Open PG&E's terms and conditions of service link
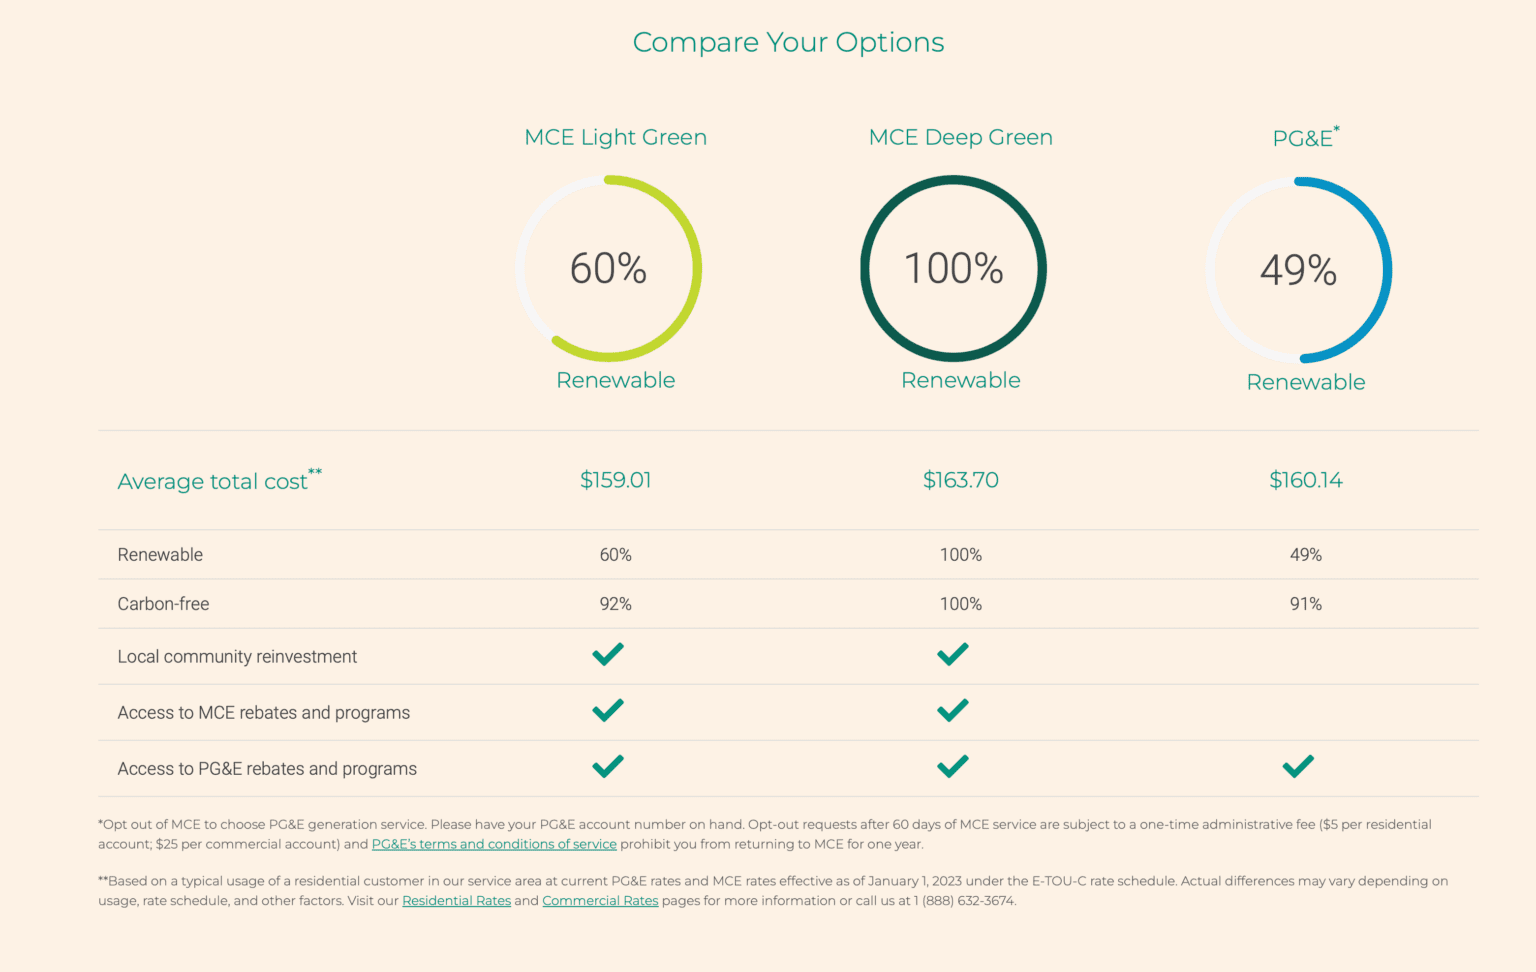The height and width of the screenshot is (972, 1536). pos(494,844)
